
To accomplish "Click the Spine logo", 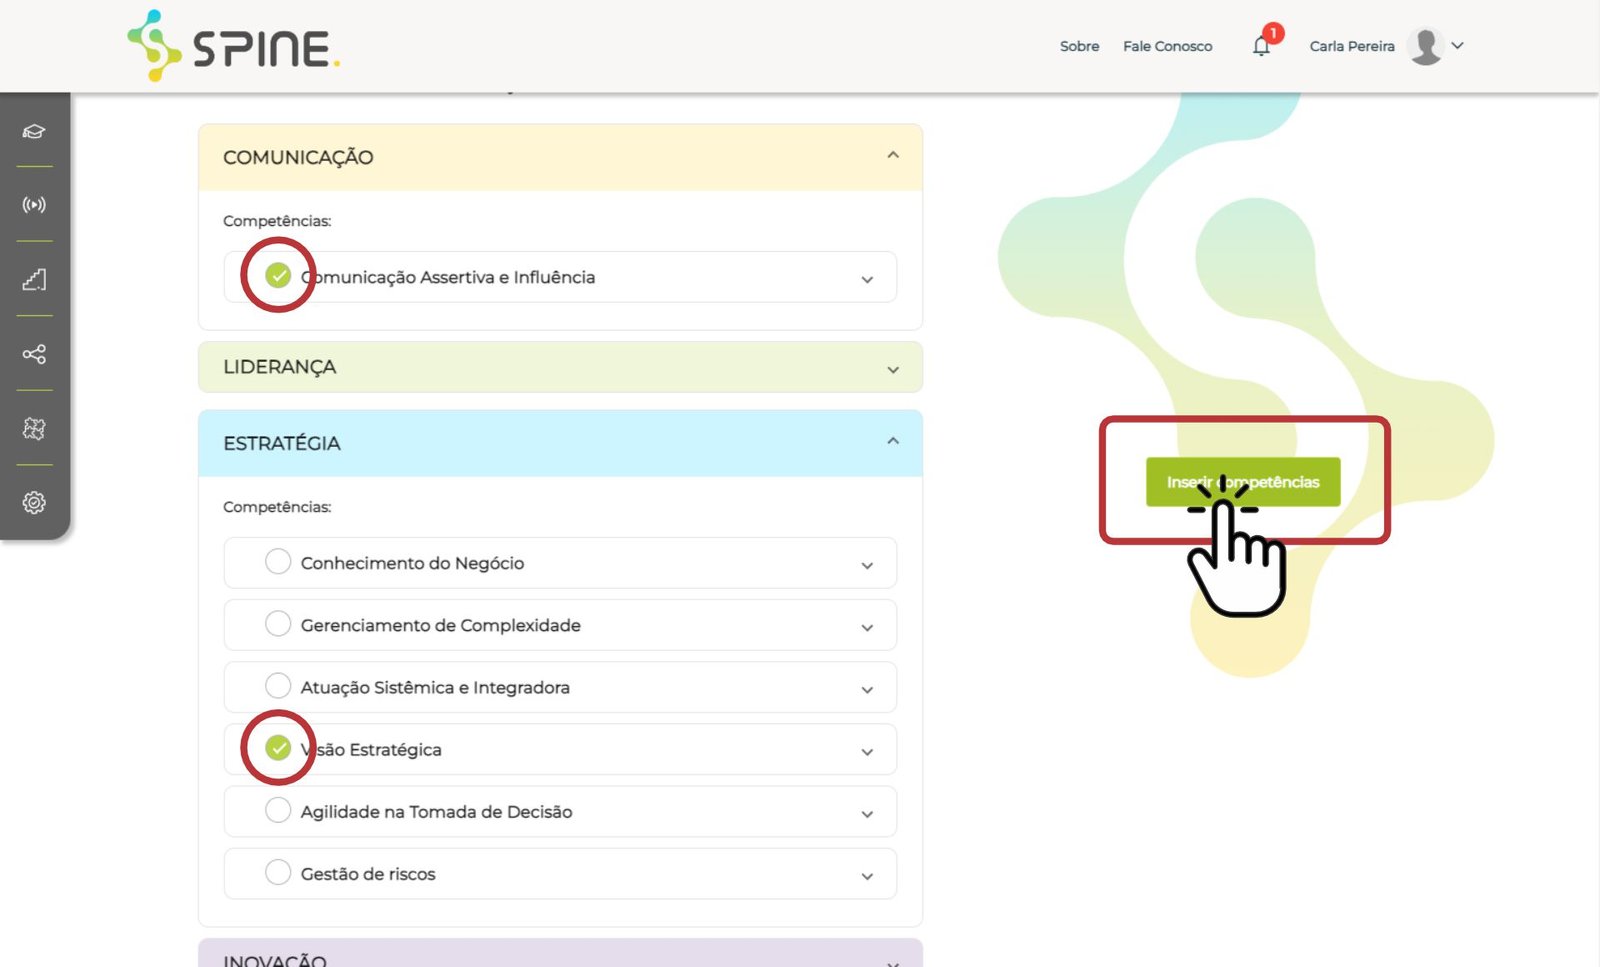I will (234, 46).
